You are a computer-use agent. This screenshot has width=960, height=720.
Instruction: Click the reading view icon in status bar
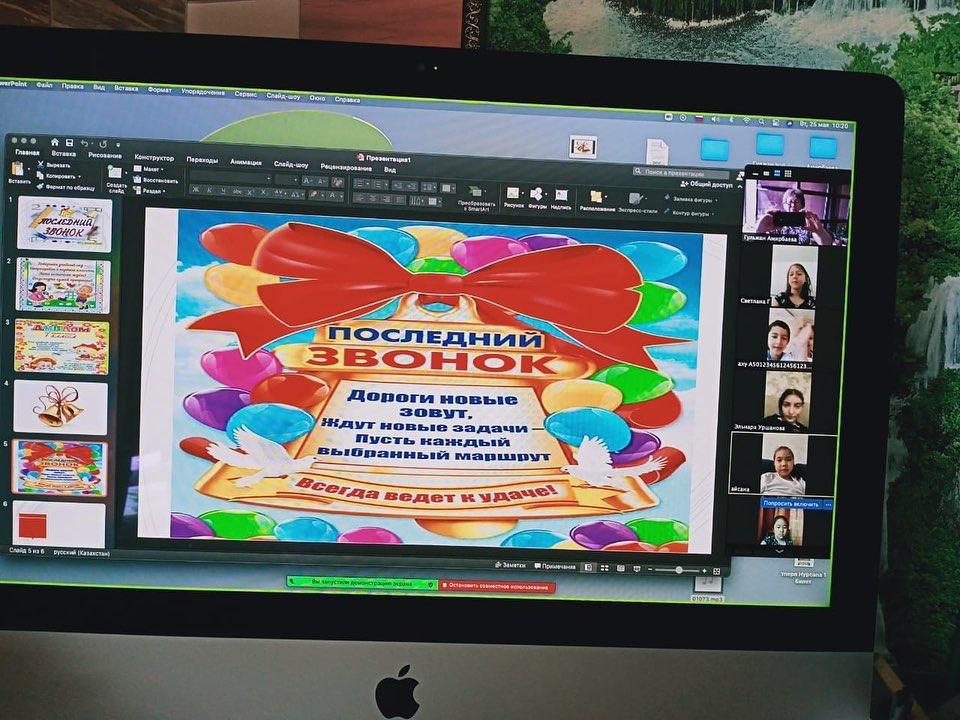click(620, 569)
